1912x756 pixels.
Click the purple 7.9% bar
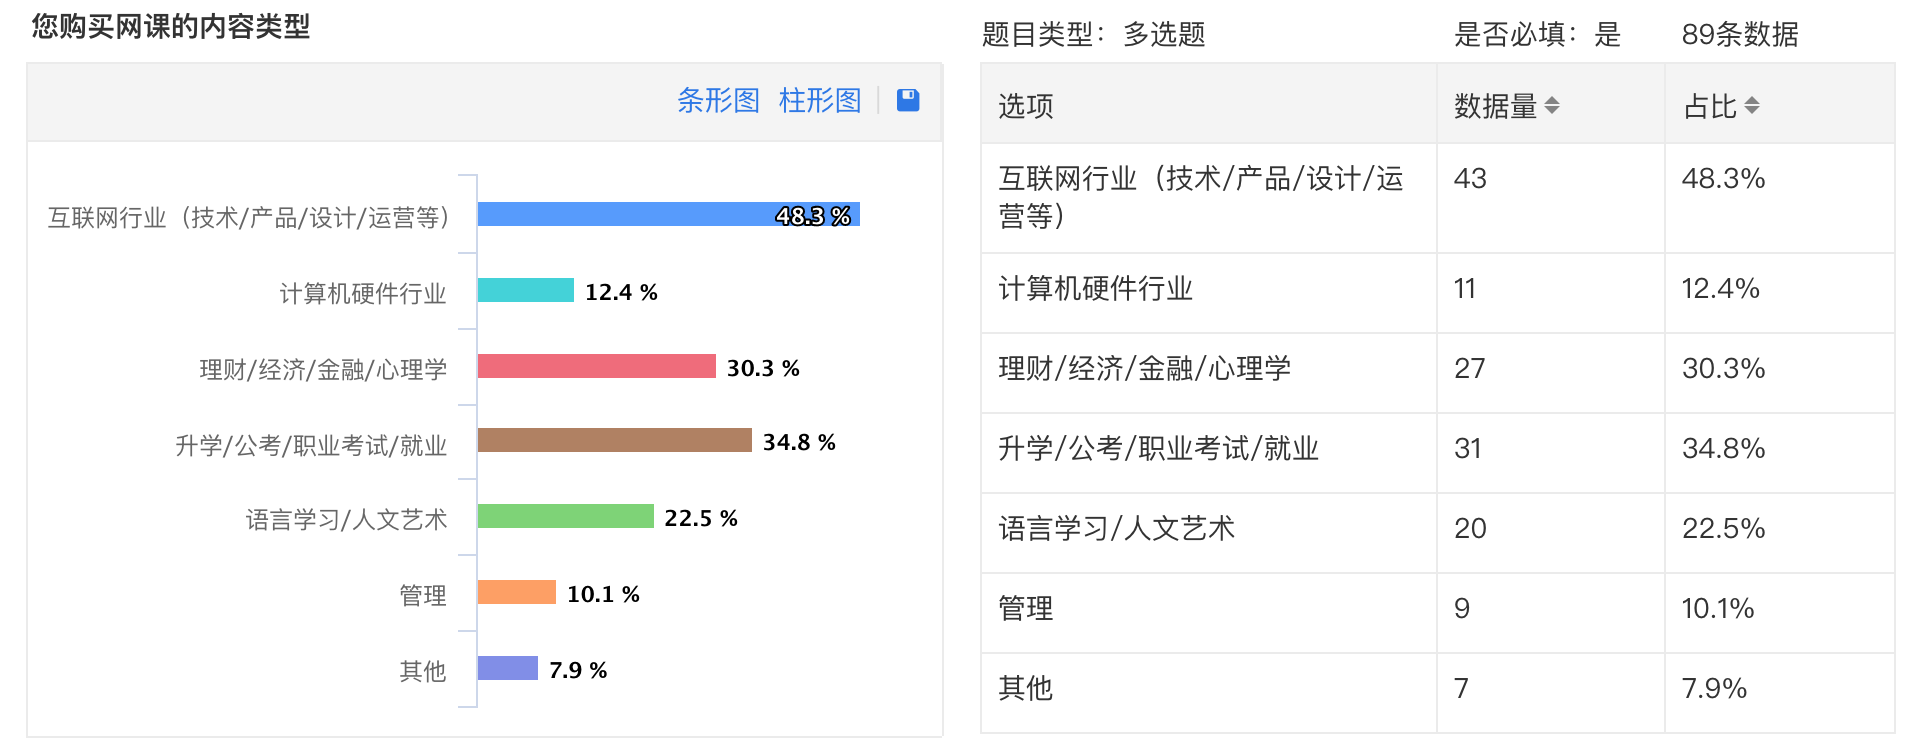(507, 669)
